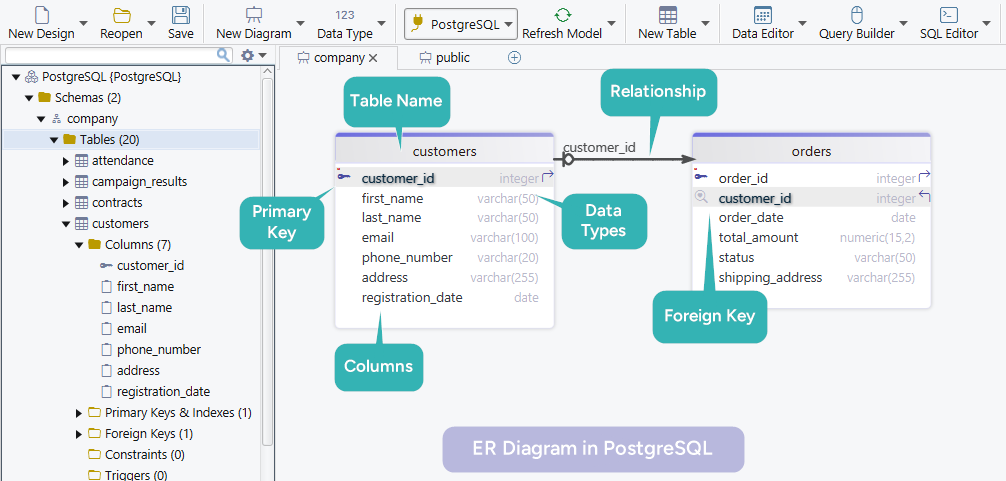Image resolution: width=1006 pixels, height=481 pixels.
Task: Open the New Diagram dropdown arrow
Action: point(301,24)
